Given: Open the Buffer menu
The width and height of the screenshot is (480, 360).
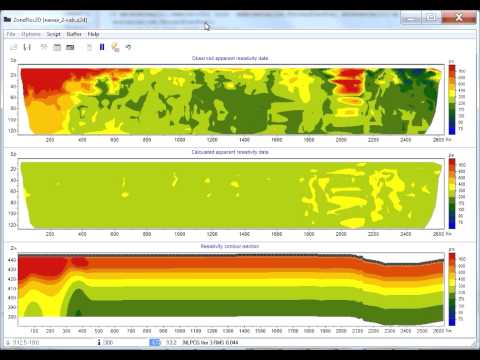Looking at the screenshot, I should 74,34.
